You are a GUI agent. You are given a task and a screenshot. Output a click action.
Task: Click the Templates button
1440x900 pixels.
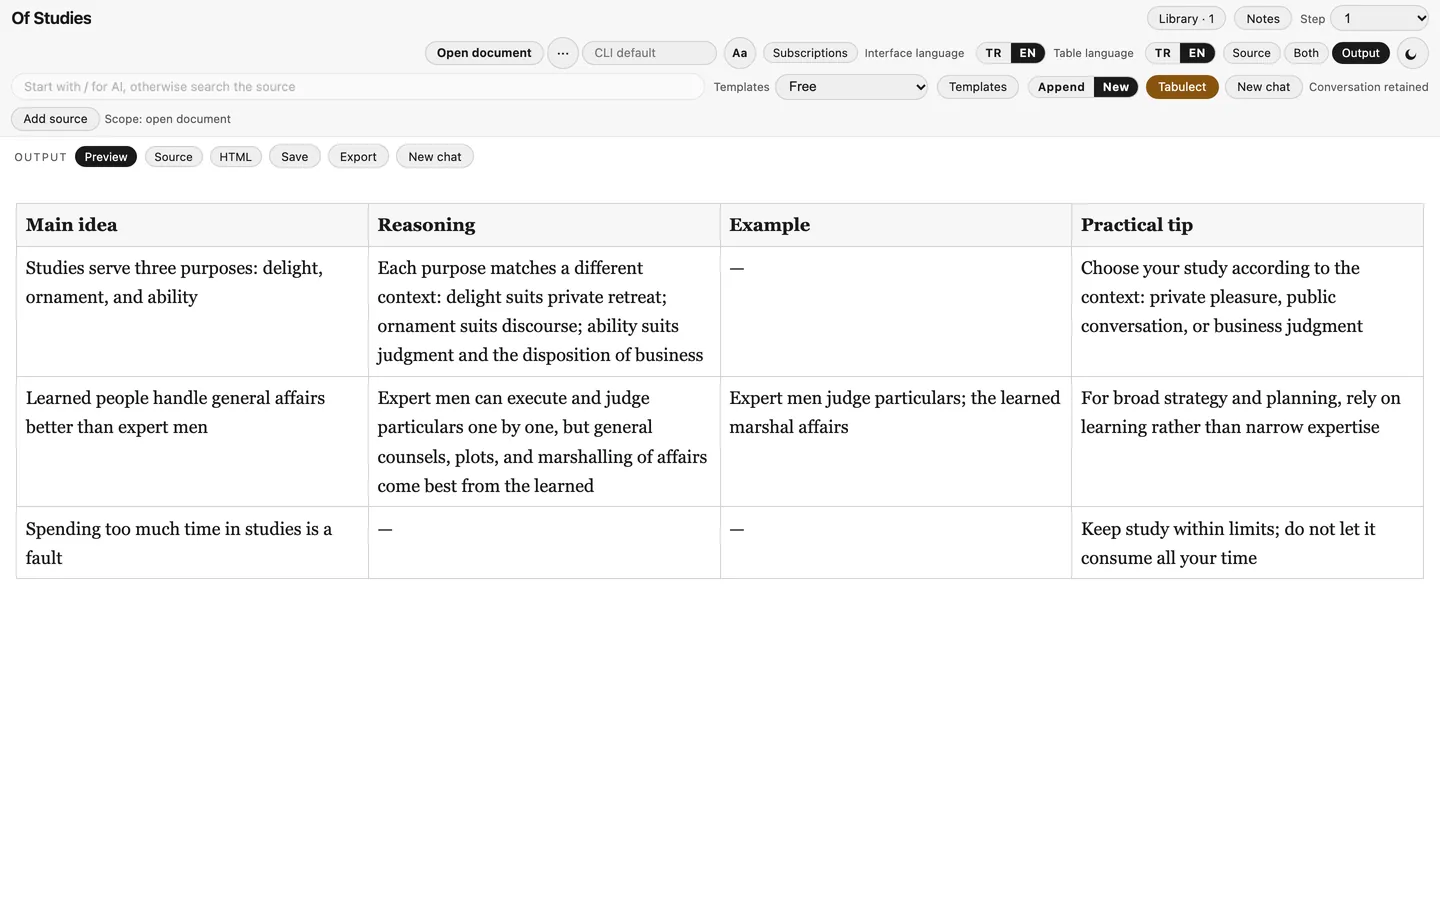point(977,87)
